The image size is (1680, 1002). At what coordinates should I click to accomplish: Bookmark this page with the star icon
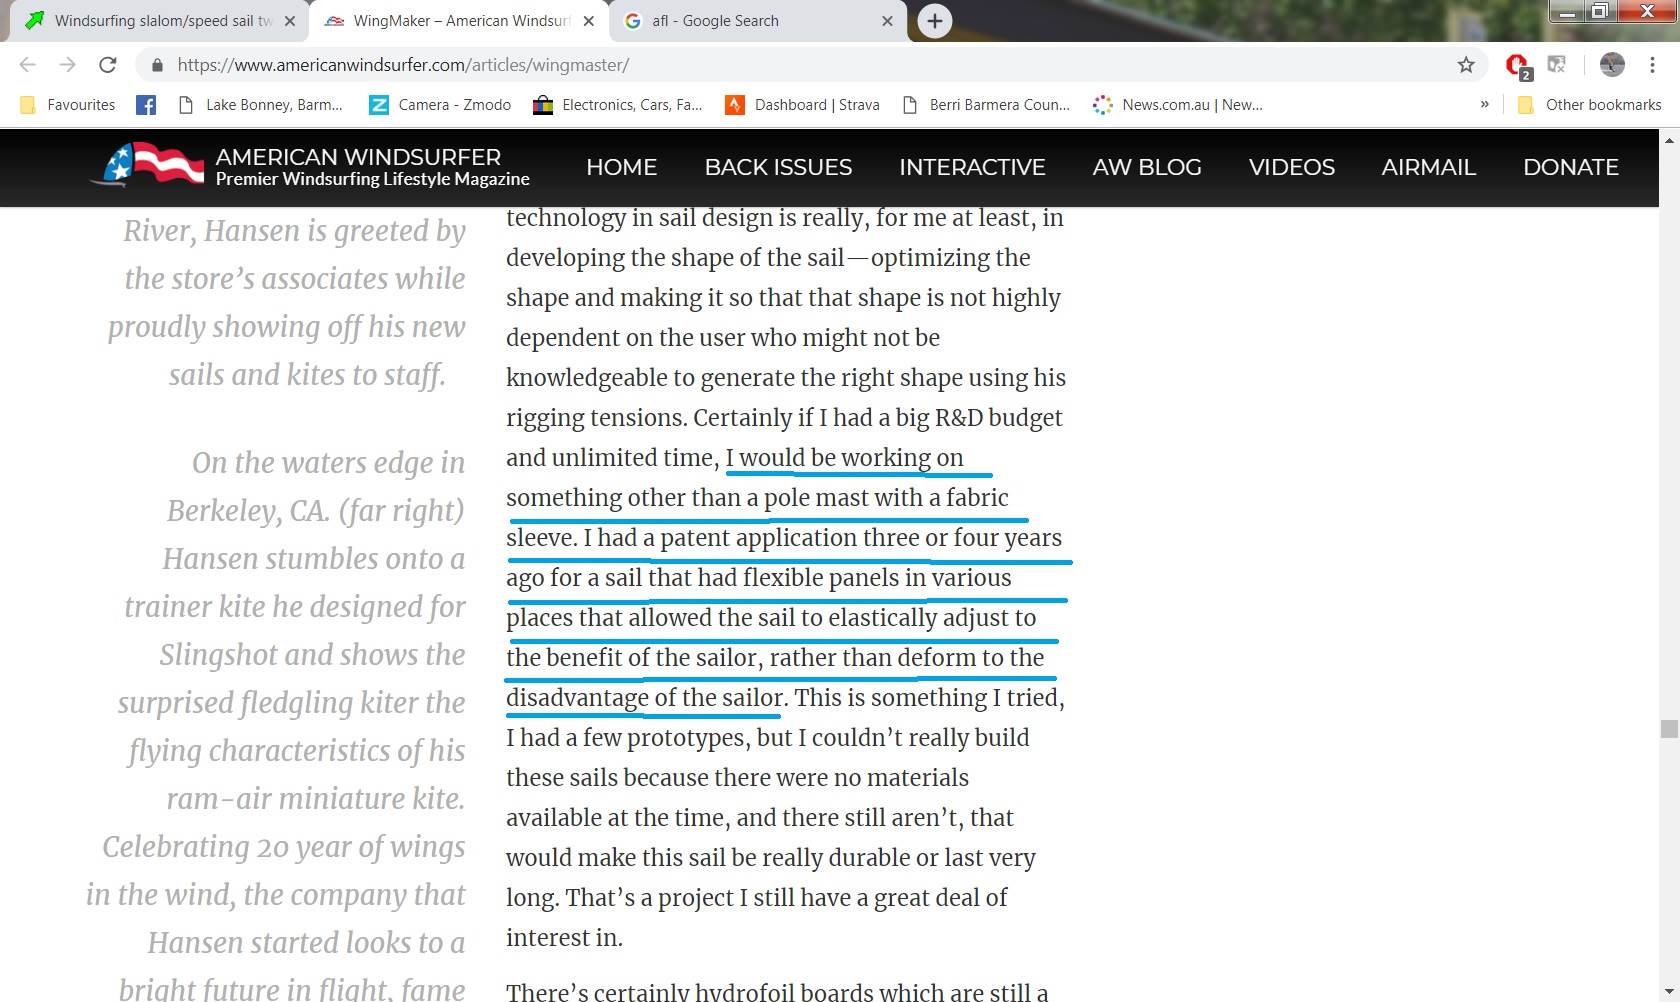pyautogui.click(x=1466, y=65)
